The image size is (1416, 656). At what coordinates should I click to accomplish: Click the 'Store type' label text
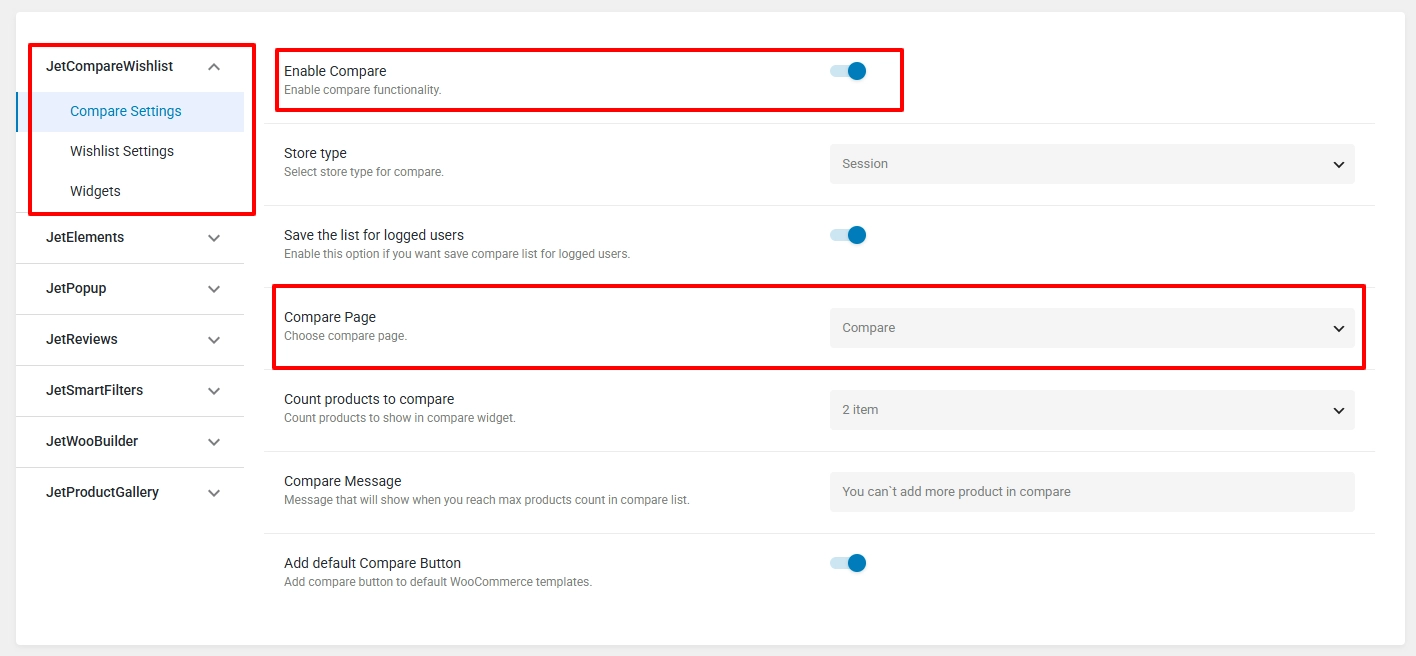[315, 153]
